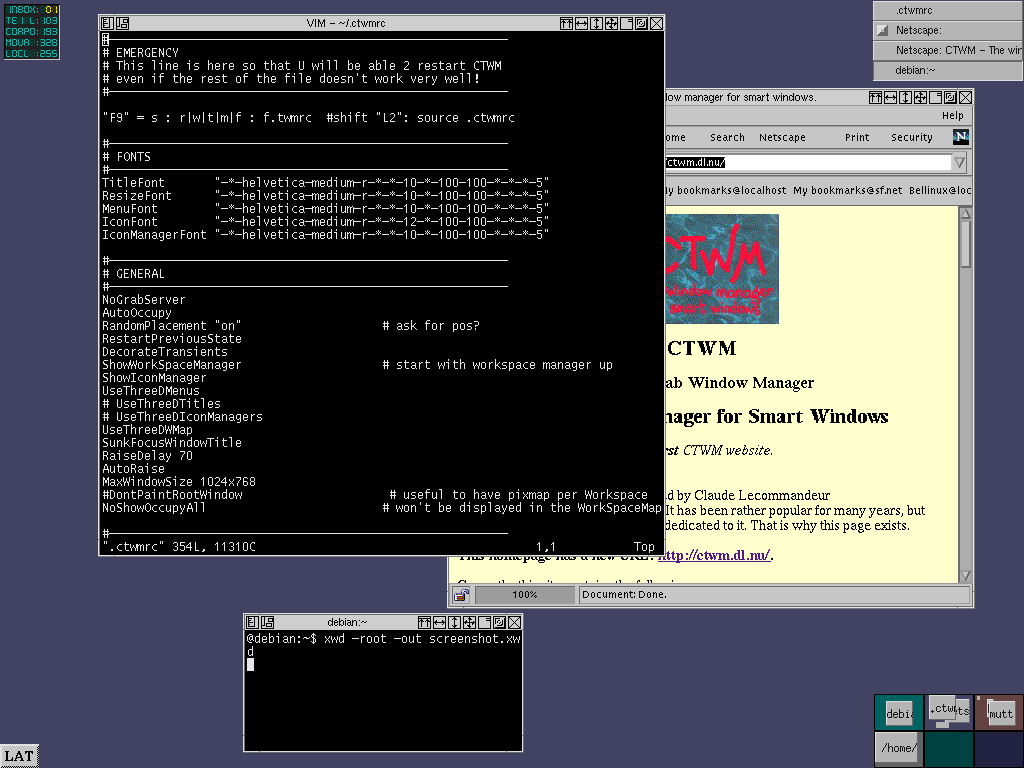Screen dimensions: 1024x768
Task: Click 'NoGrabServer' line in VIM
Action: pyautogui.click(x=144, y=300)
